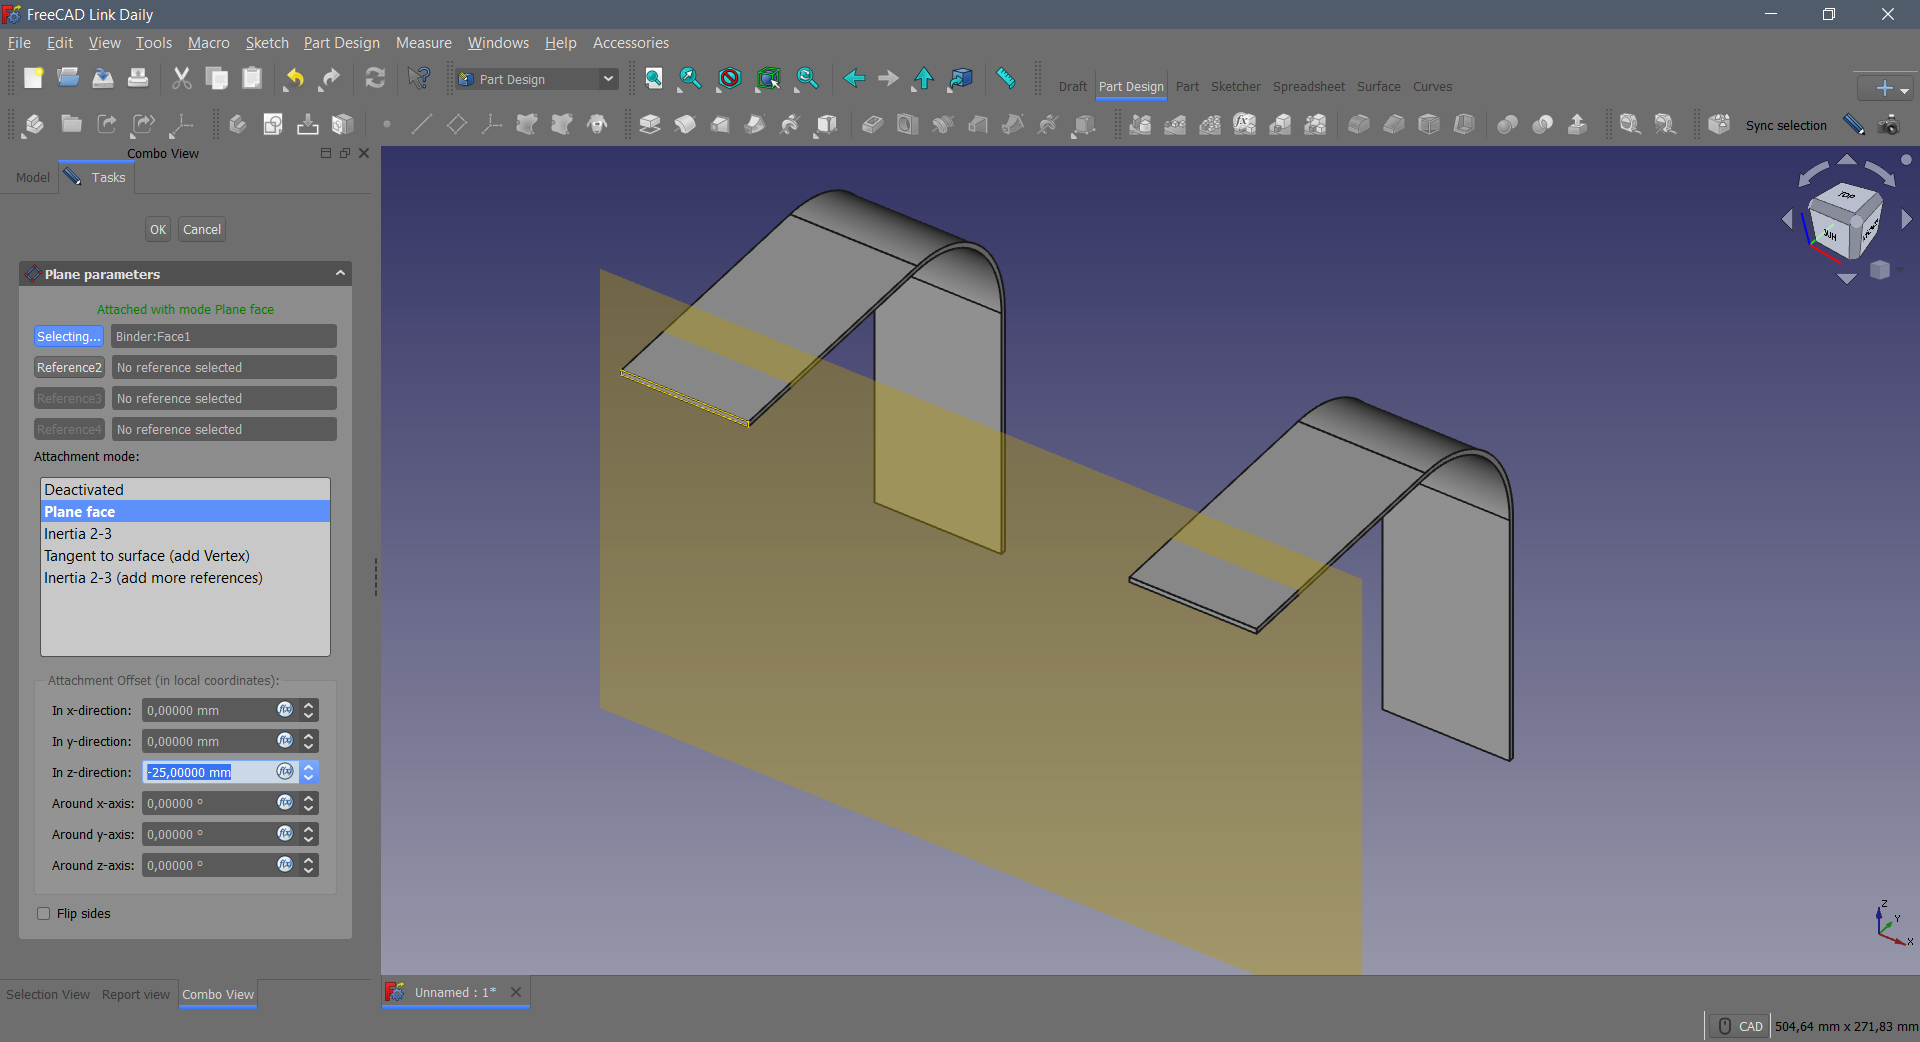Choose Inertia 2-3 attachment mode
Image resolution: width=1920 pixels, height=1042 pixels.
click(x=77, y=533)
